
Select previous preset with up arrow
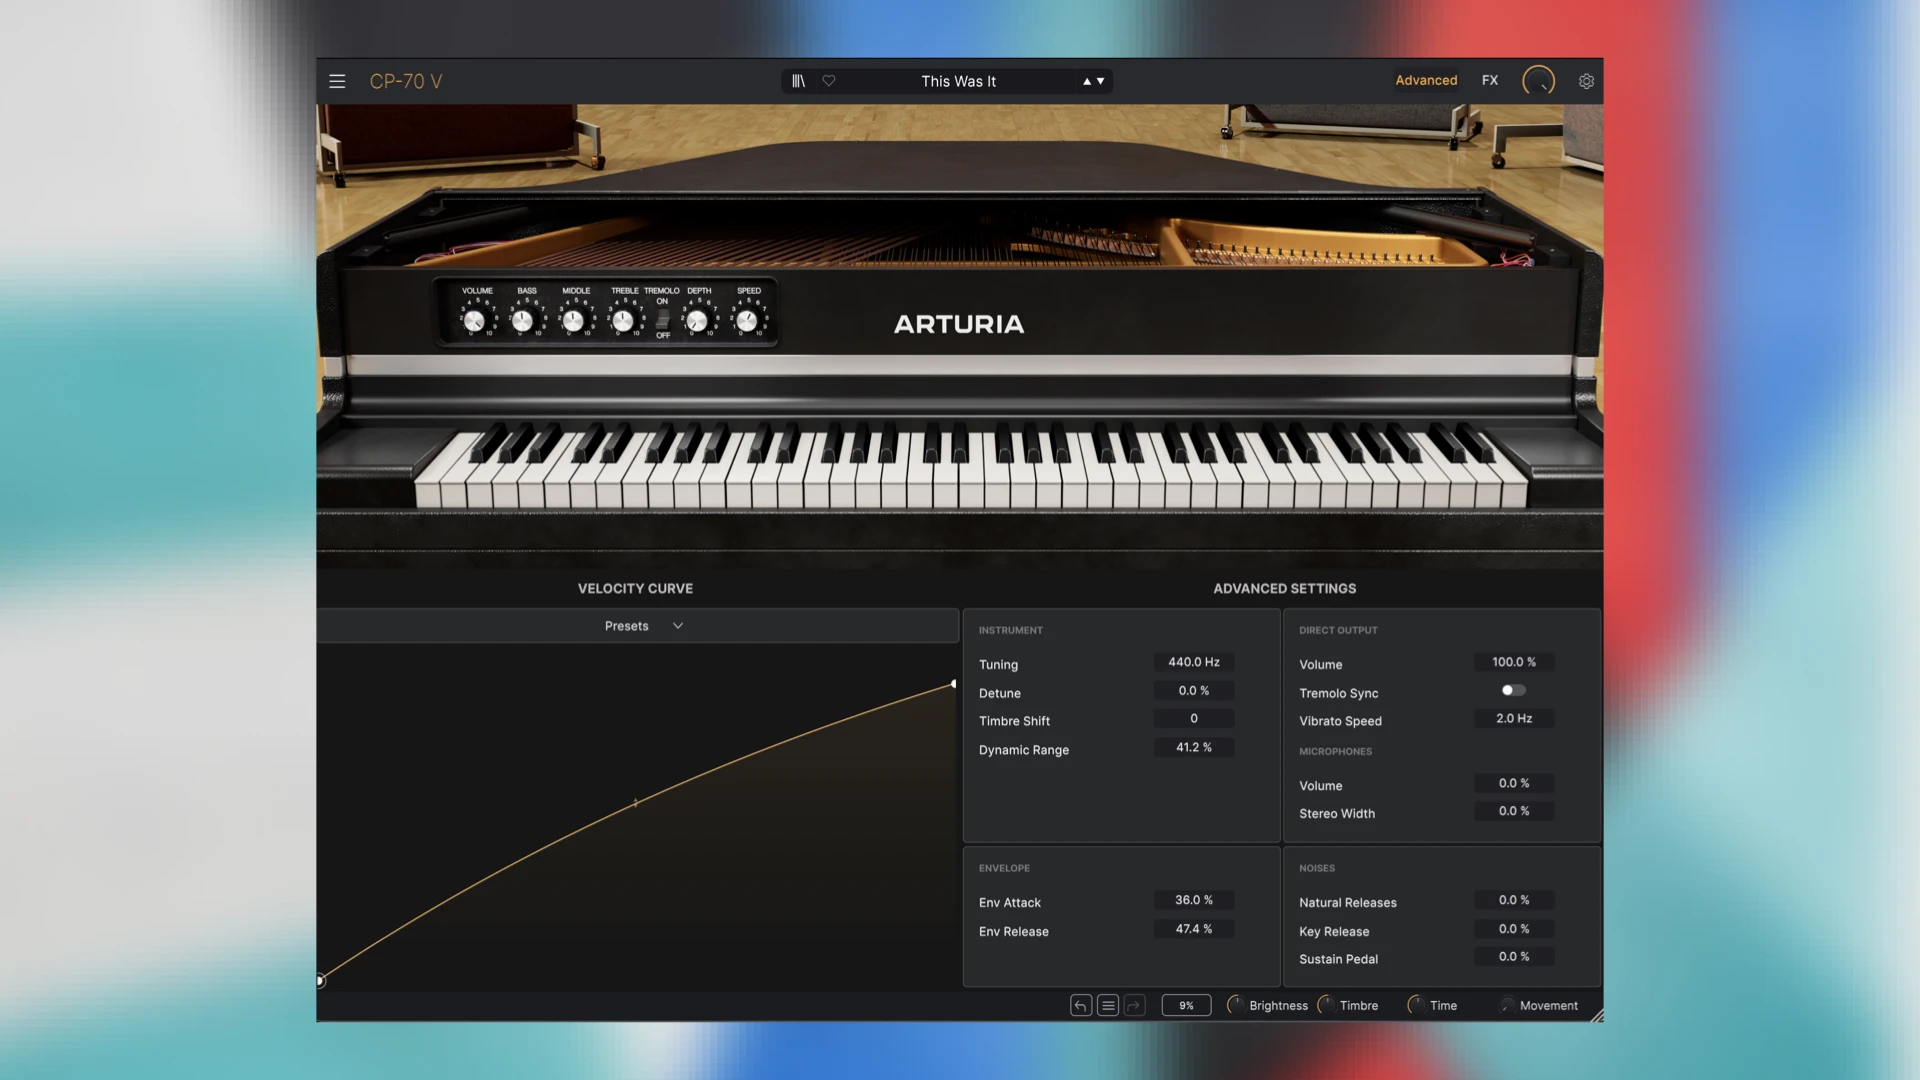(x=1087, y=81)
